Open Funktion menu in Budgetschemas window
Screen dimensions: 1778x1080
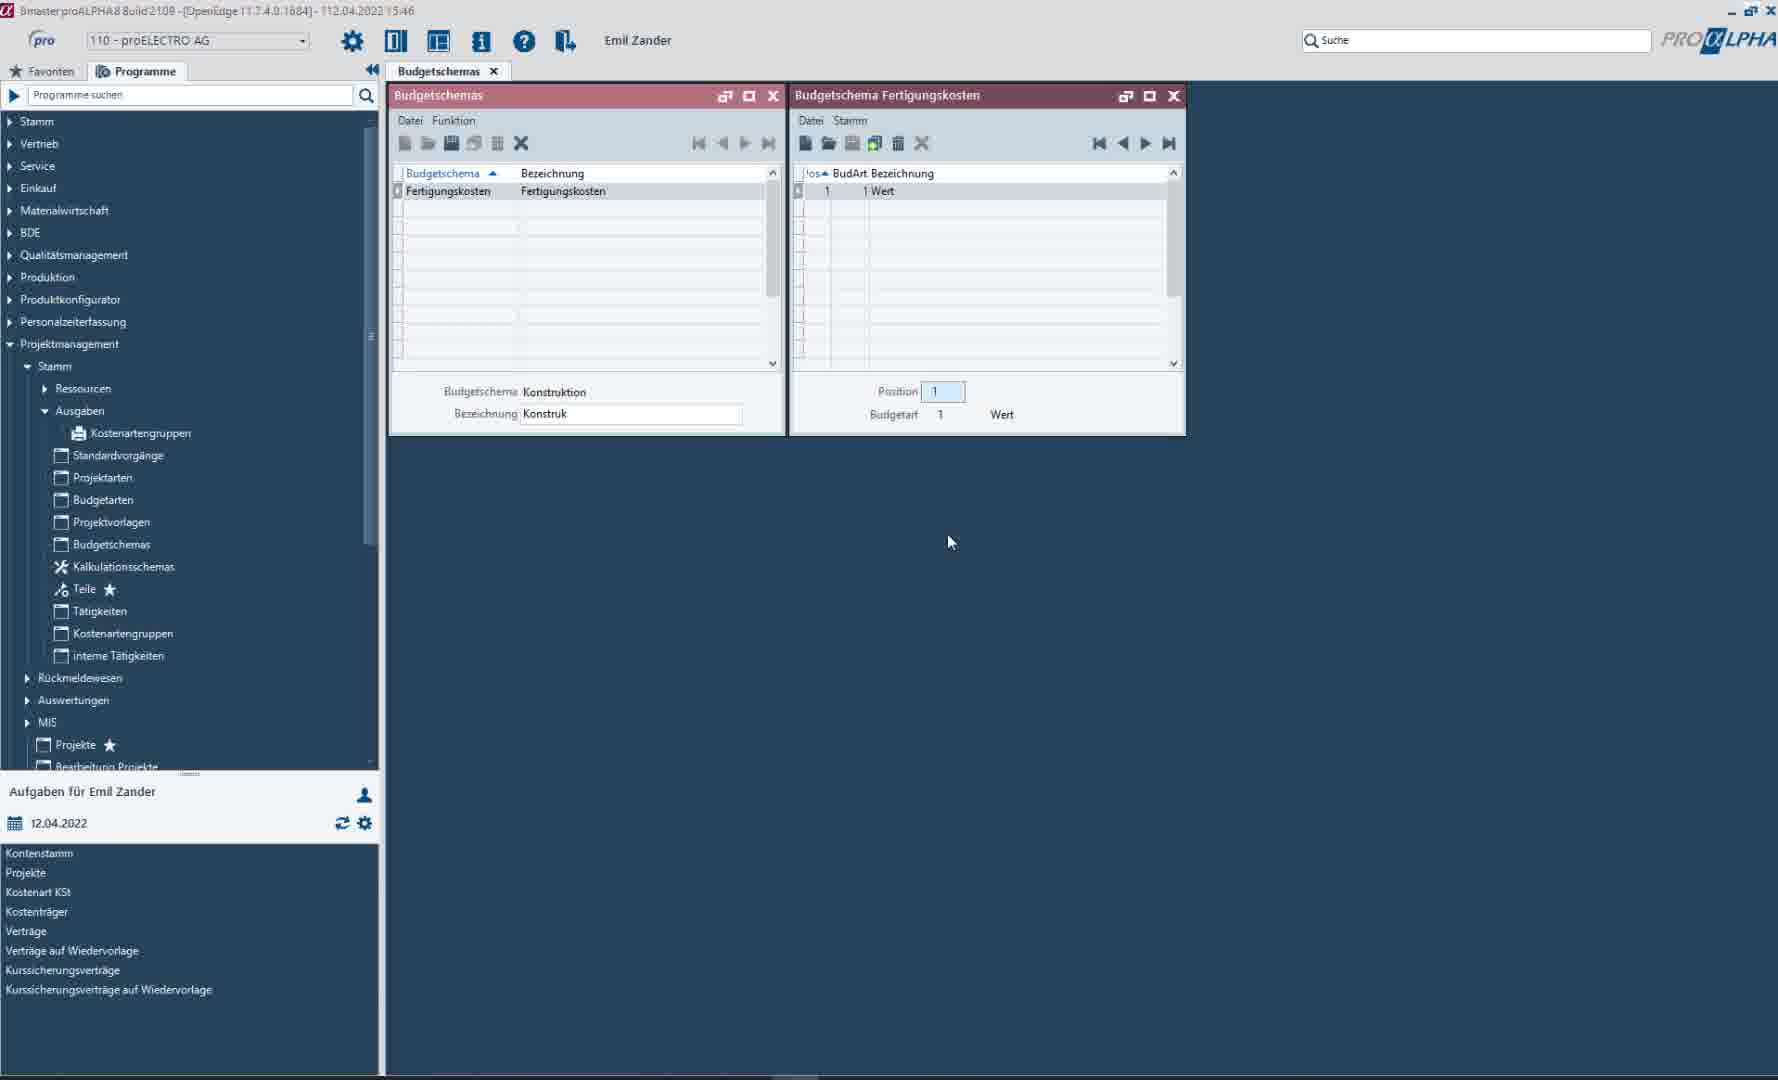tap(454, 120)
